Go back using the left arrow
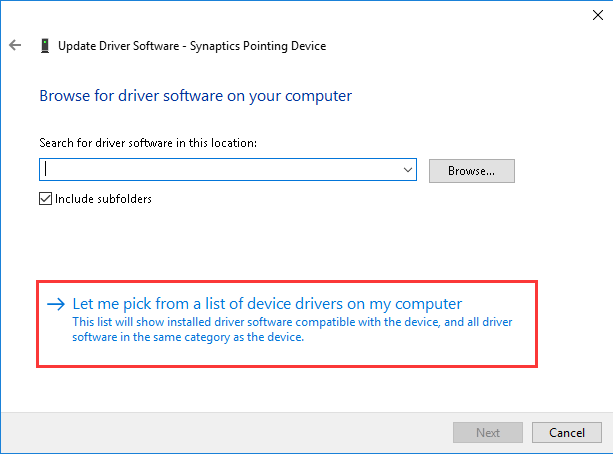The height and width of the screenshot is (454, 613). 15,45
